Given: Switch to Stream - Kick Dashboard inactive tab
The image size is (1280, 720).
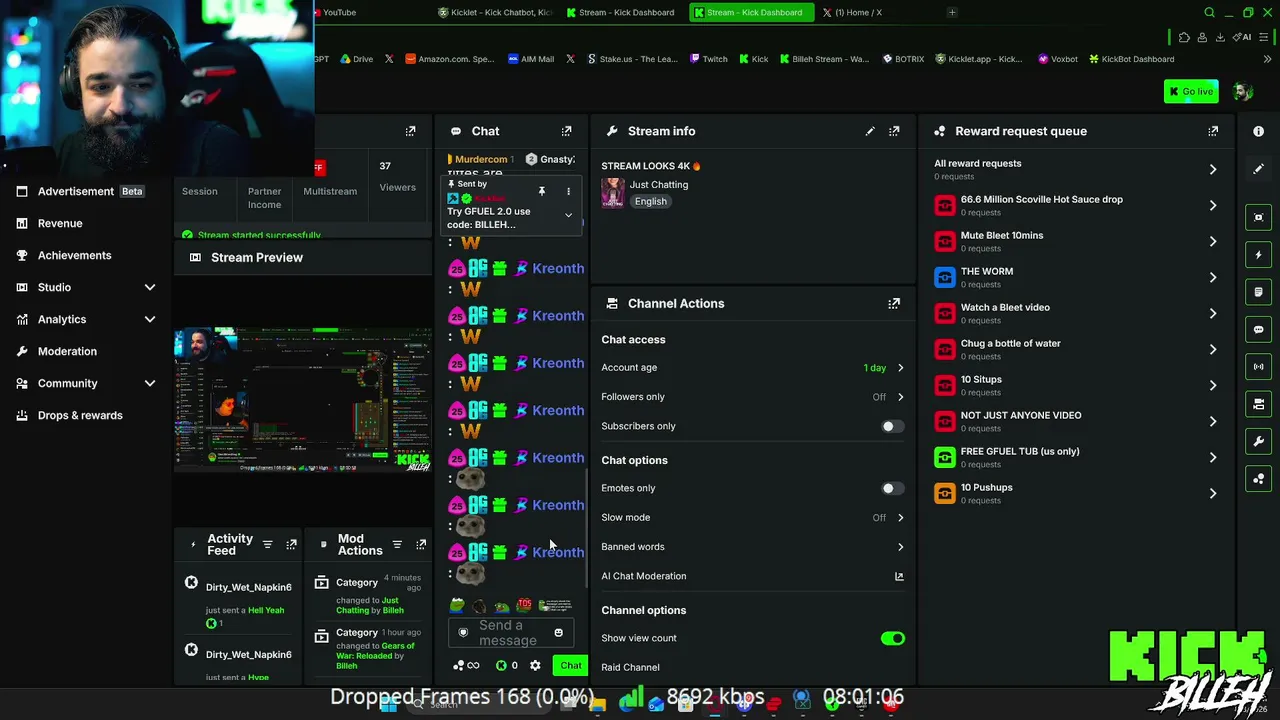Looking at the screenshot, I should tap(620, 12).
